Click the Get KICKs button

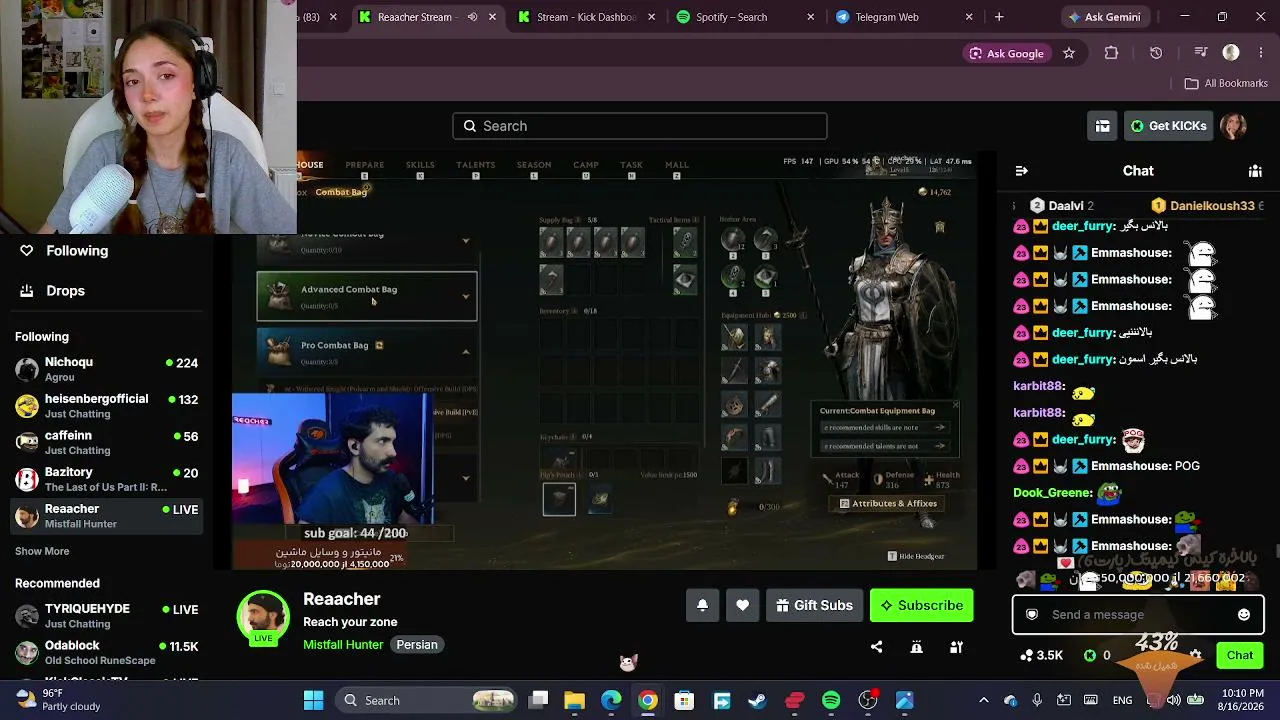tap(1168, 126)
